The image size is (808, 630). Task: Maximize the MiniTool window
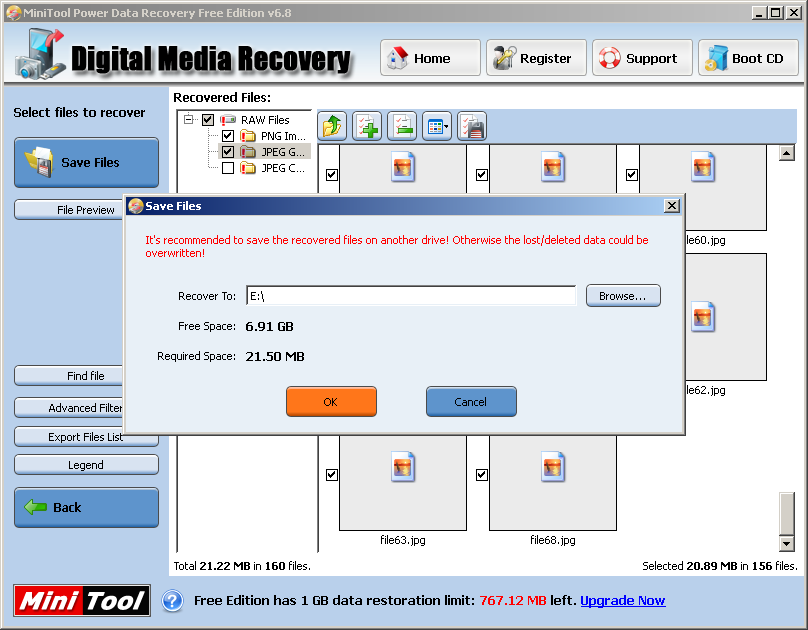click(x=776, y=13)
